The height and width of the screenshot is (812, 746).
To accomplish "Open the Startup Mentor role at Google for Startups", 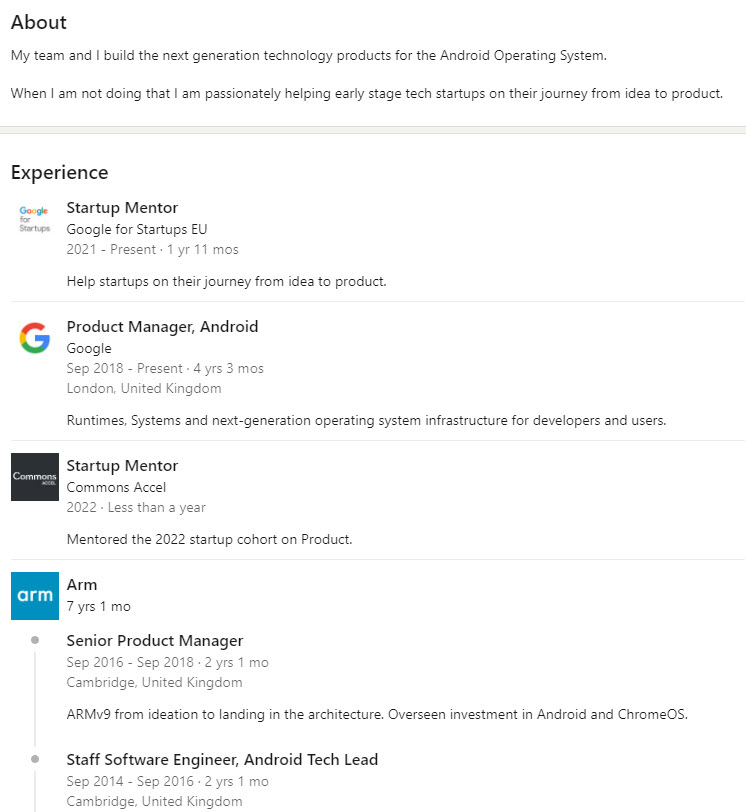I will coord(122,208).
